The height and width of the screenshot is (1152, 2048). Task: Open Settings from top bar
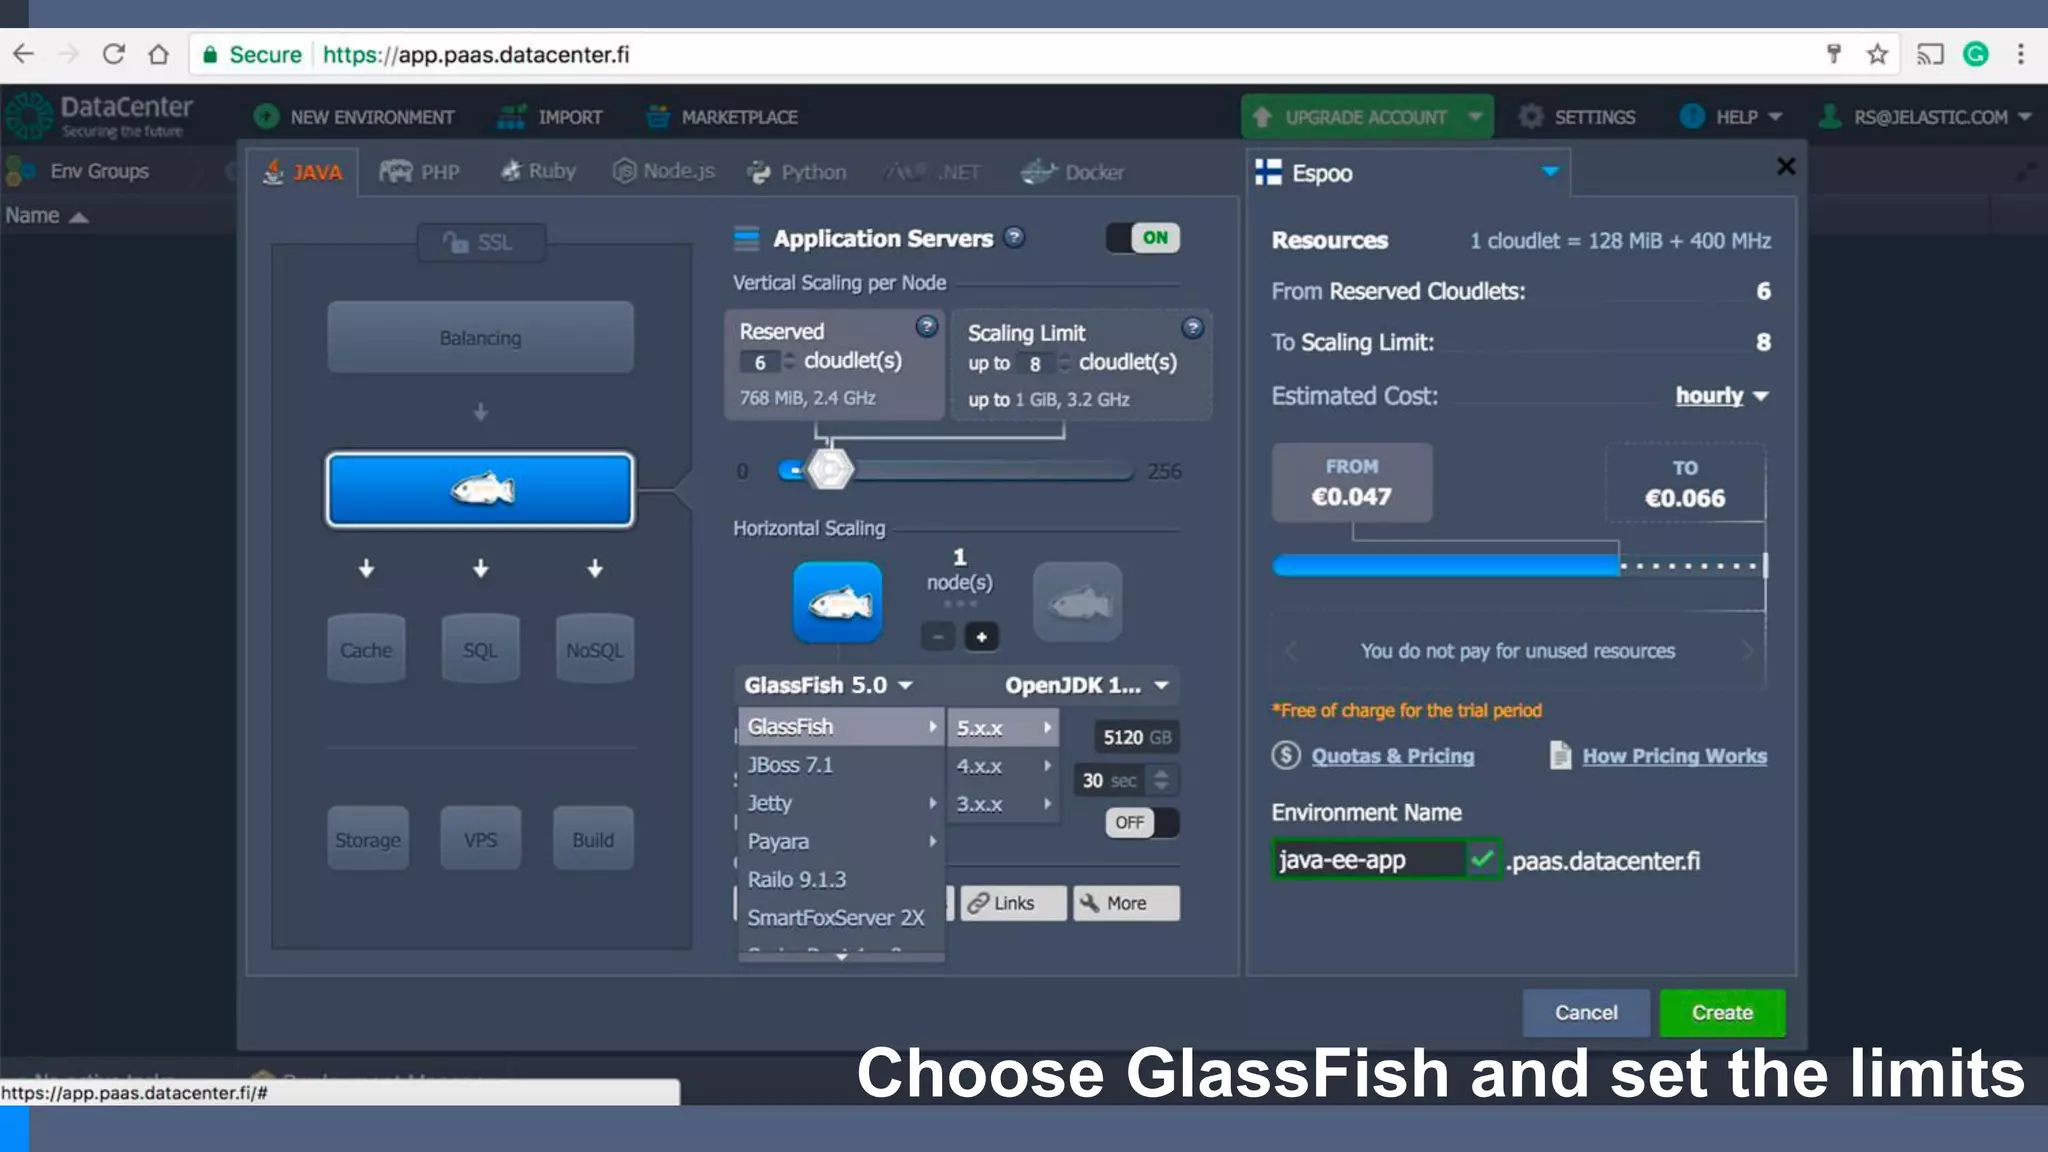coord(1577,117)
